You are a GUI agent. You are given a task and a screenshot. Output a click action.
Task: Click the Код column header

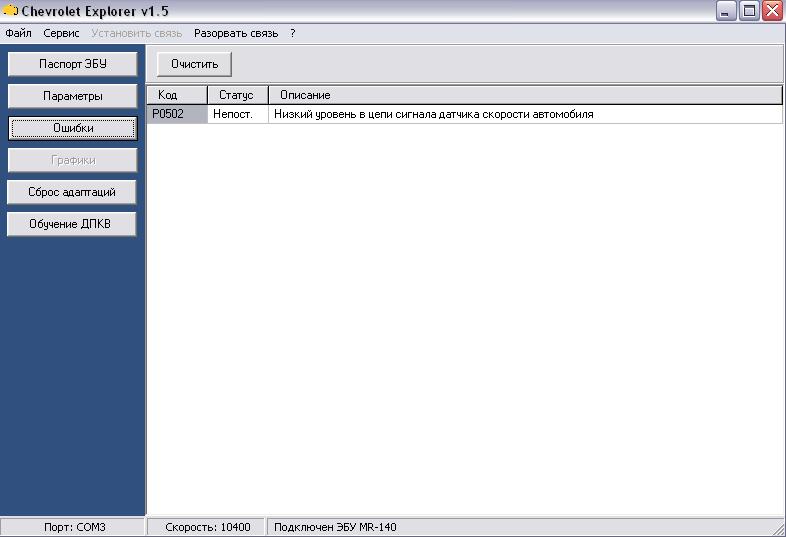tap(177, 95)
